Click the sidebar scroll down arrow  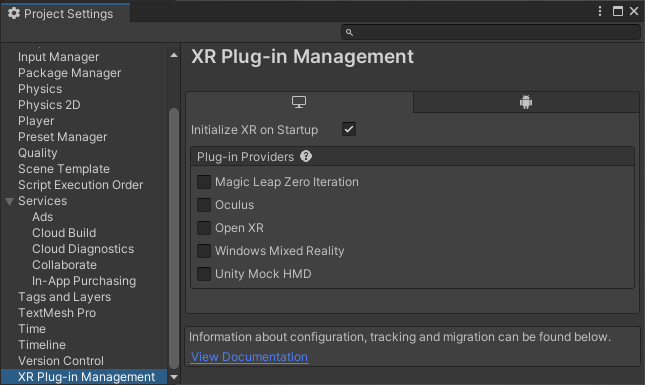pyautogui.click(x=174, y=377)
